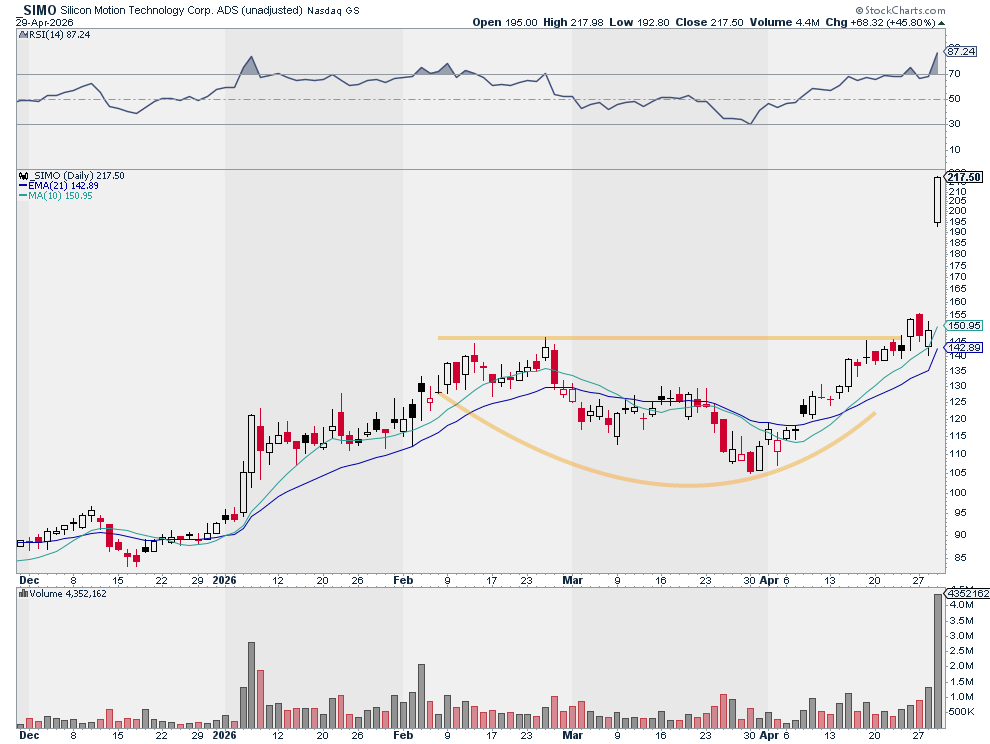
Task: Click the line icon before the RSI(14) label
Action: pos(23,35)
